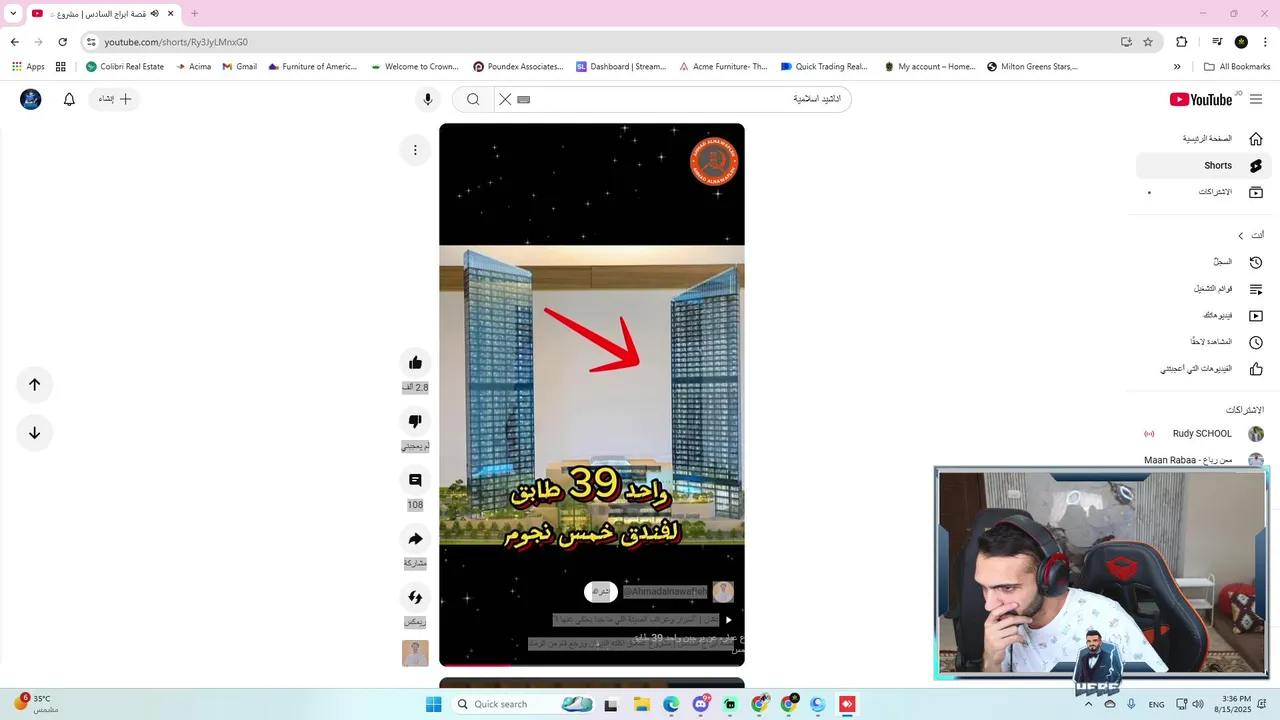Open Ahmadalnawafleh channel avatar on Short
1280x720 pixels.
coord(723,592)
